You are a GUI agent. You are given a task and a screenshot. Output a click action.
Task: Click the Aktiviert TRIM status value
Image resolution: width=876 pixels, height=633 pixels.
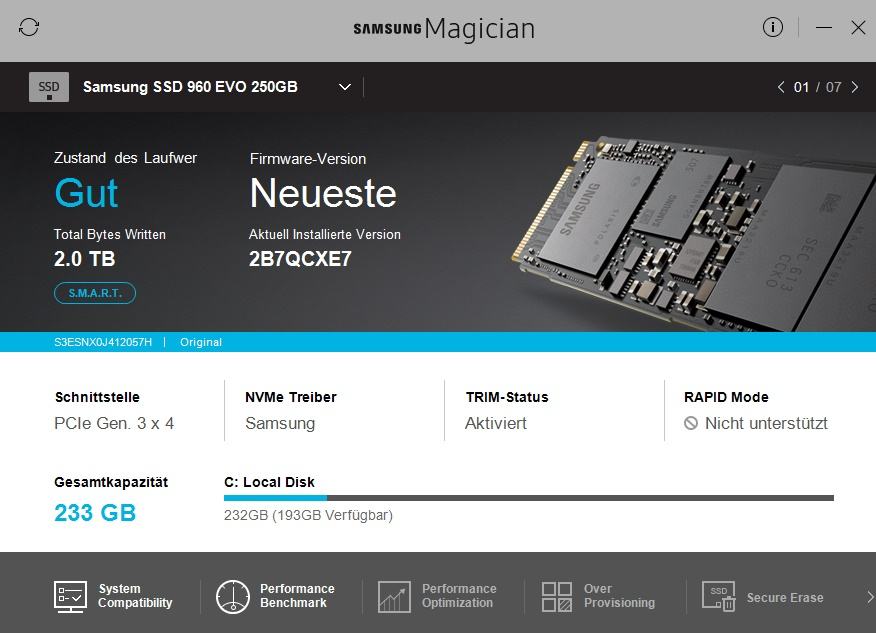[496, 423]
